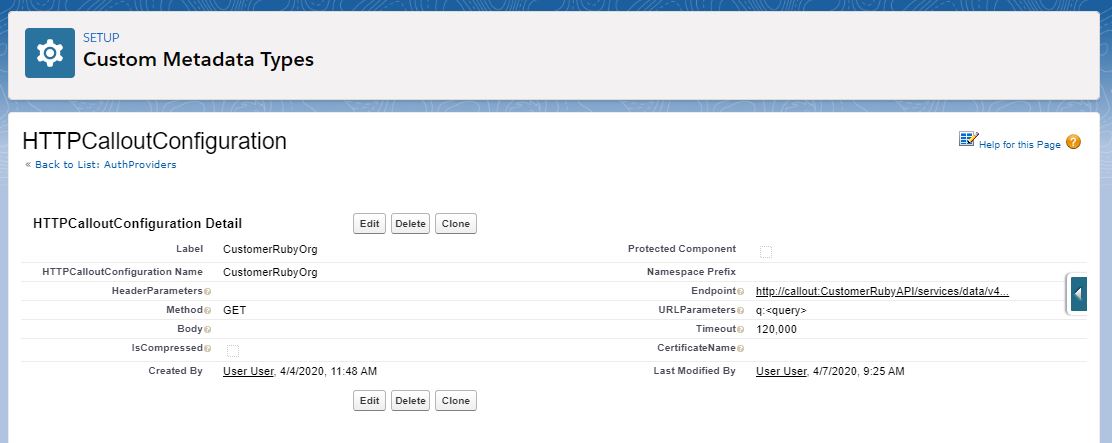This screenshot has width=1112, height=443.
Task: Click the Protected Component label
Action: coord(682,249)
